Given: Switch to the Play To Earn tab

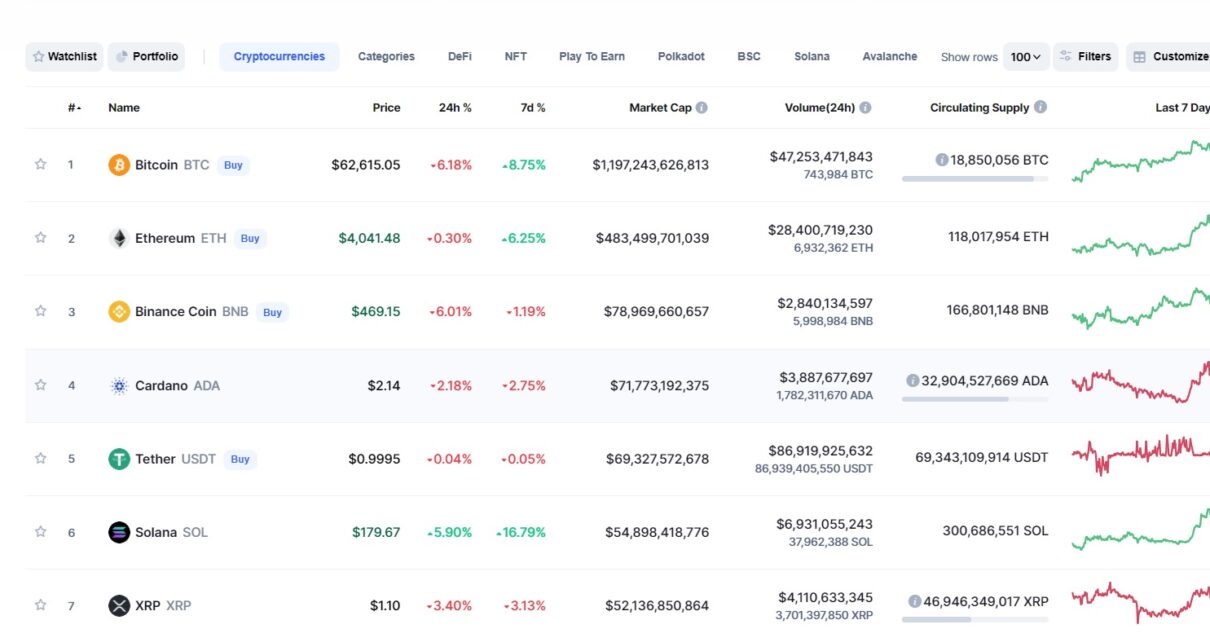Looking at the screenshot, I should coord(592,57).
